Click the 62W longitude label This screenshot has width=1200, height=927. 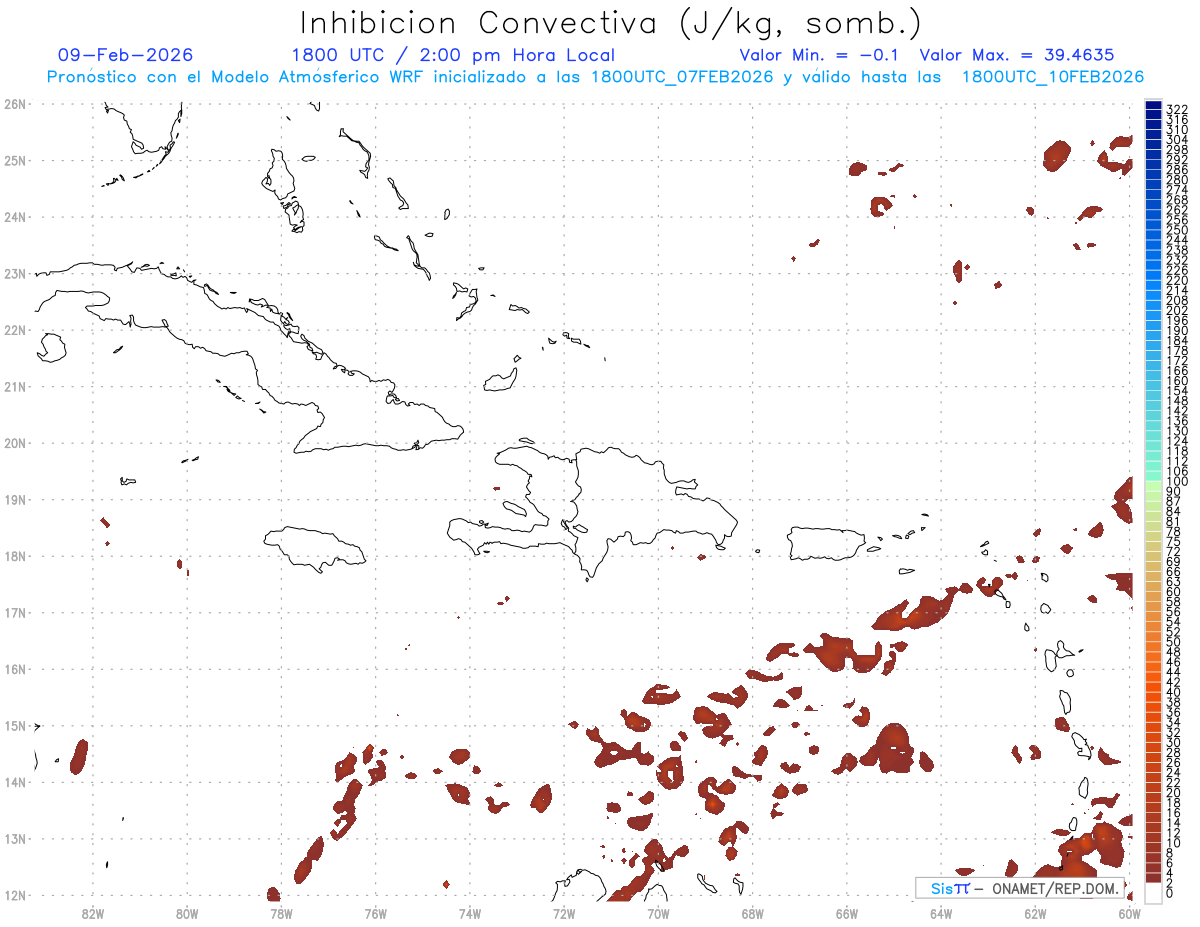click(x=1035, y=914)
